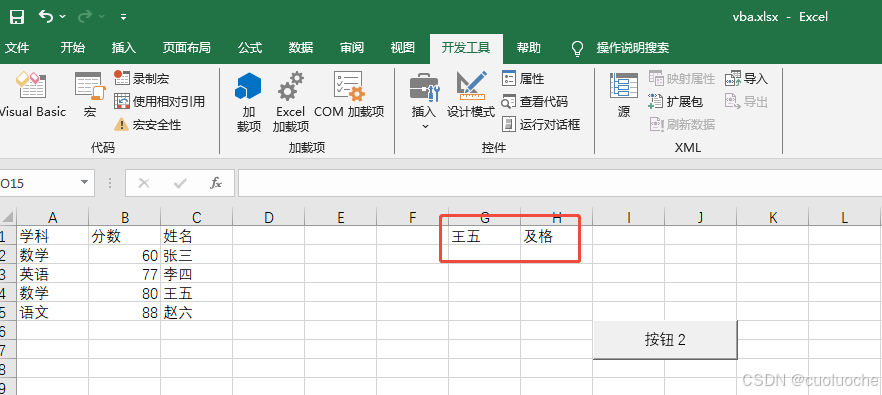
Task: Select column A header
Action: point(53,217)
